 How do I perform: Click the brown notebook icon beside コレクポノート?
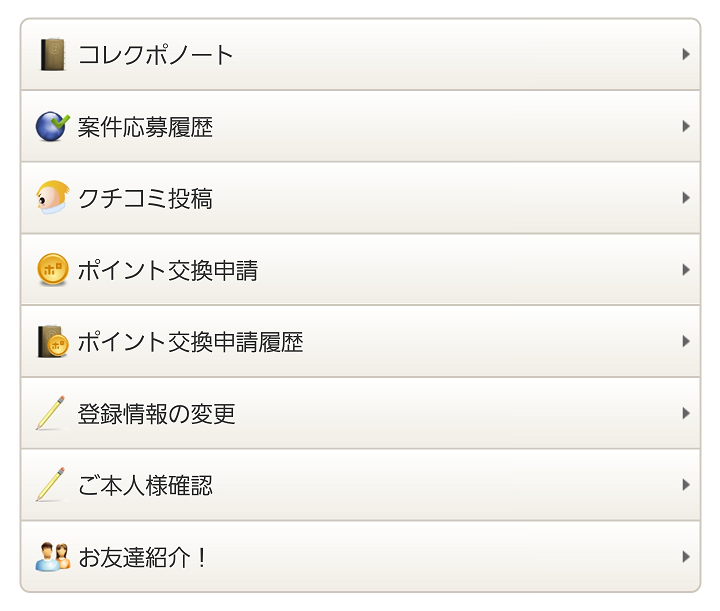coord(53,55)
